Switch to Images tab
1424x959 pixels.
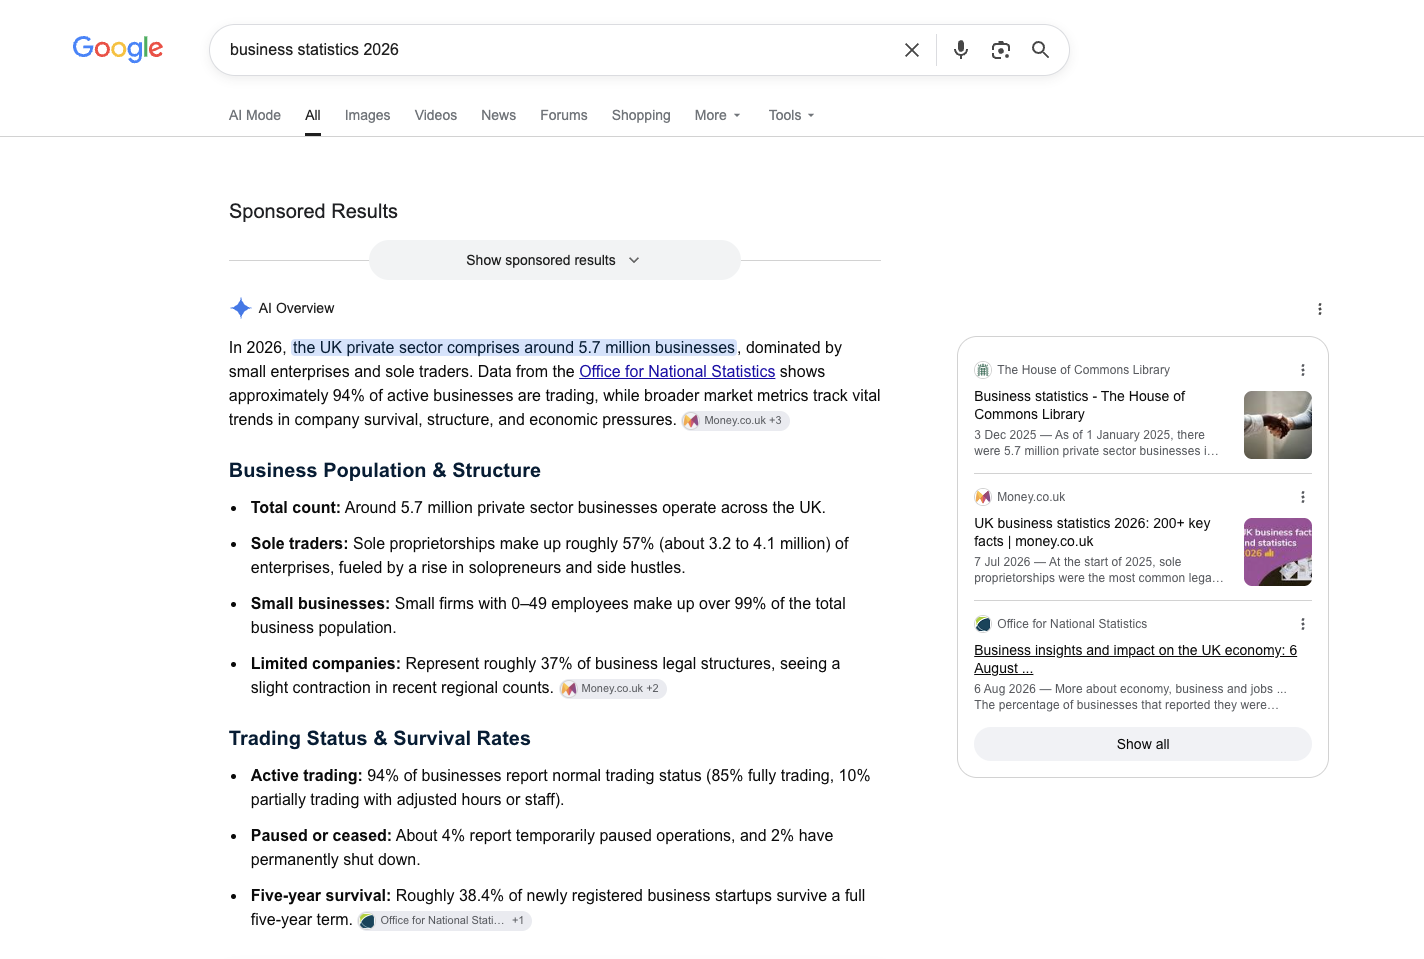368,115
